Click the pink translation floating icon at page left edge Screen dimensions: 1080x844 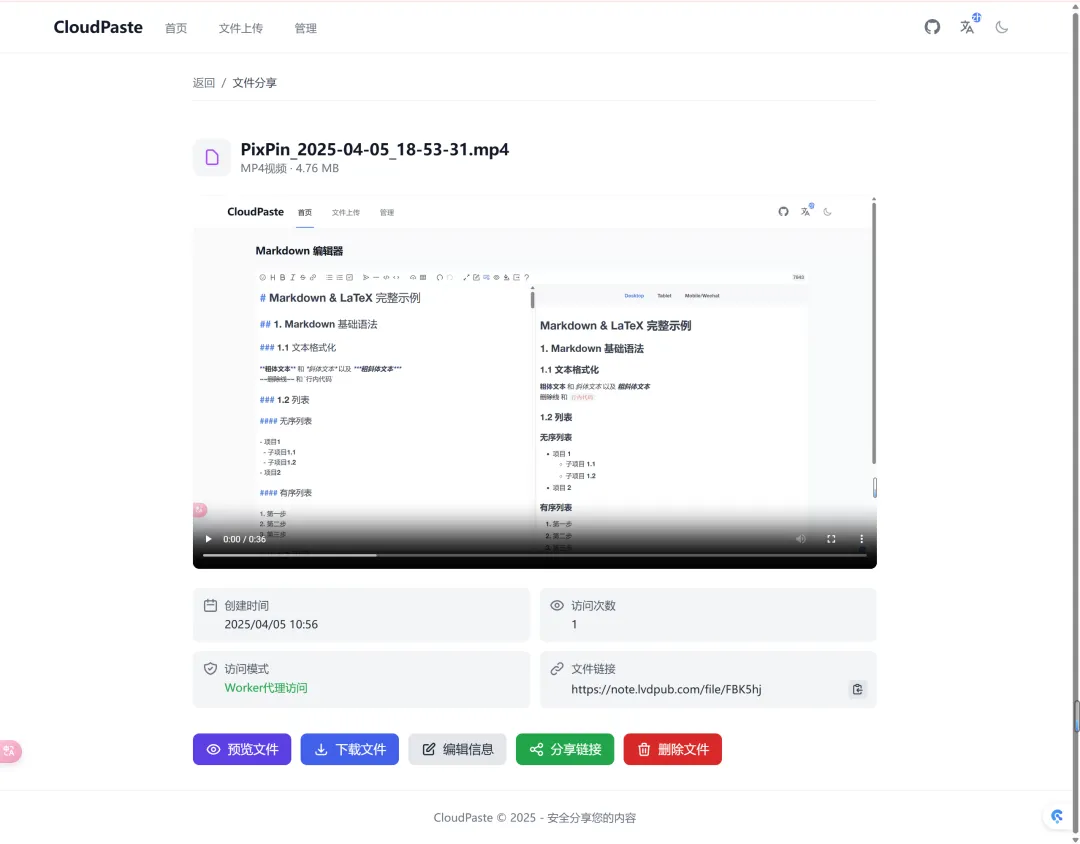[x=10, y=751]
